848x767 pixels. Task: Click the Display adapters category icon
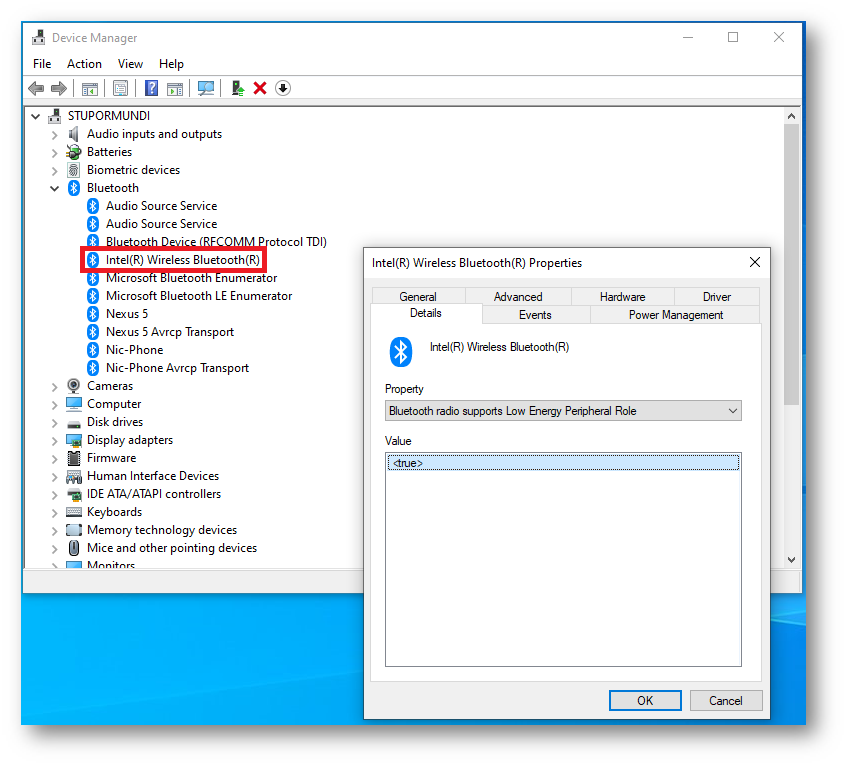coord(74,440)
